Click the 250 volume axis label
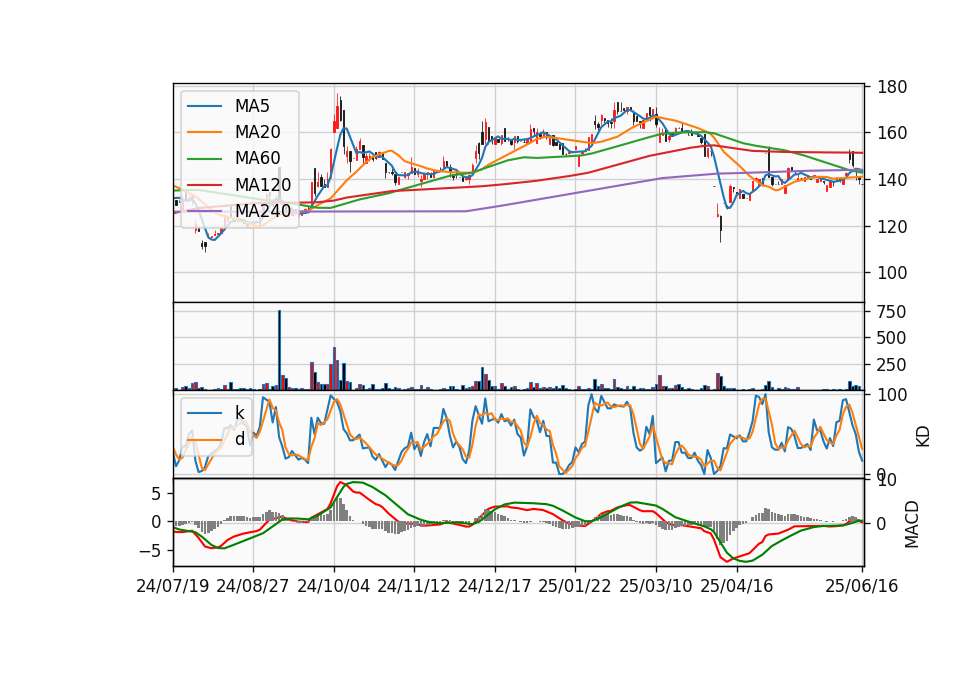The image size is (960, 690). pyautogui.click(x=891, y=365)
